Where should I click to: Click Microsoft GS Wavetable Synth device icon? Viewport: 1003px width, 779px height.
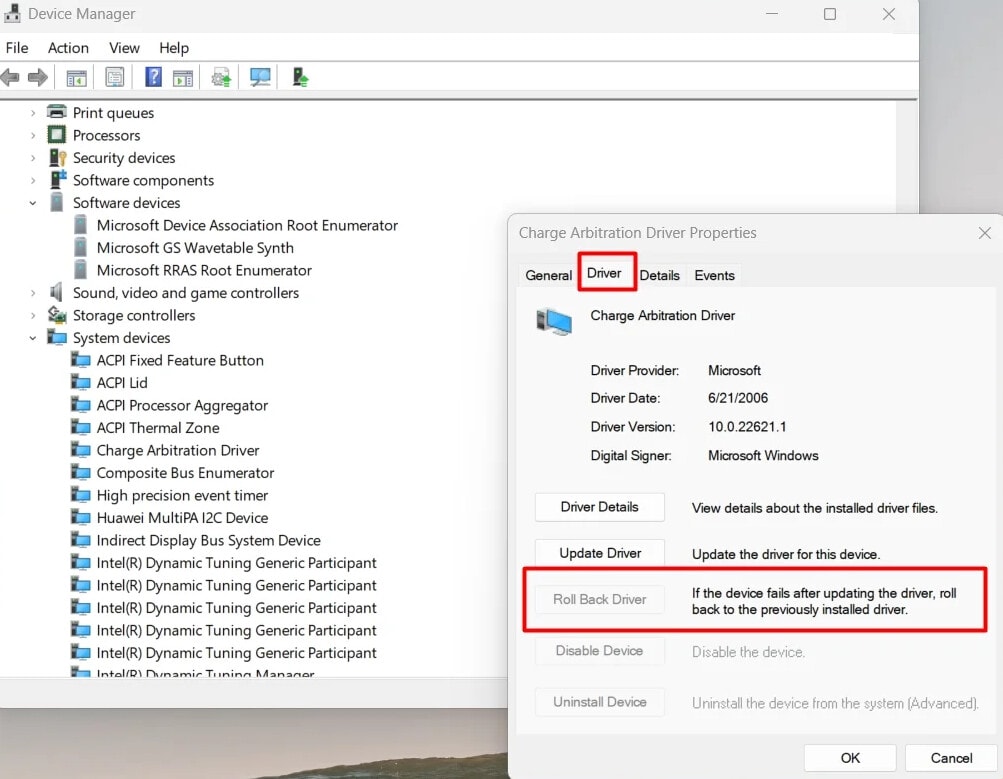81,248
